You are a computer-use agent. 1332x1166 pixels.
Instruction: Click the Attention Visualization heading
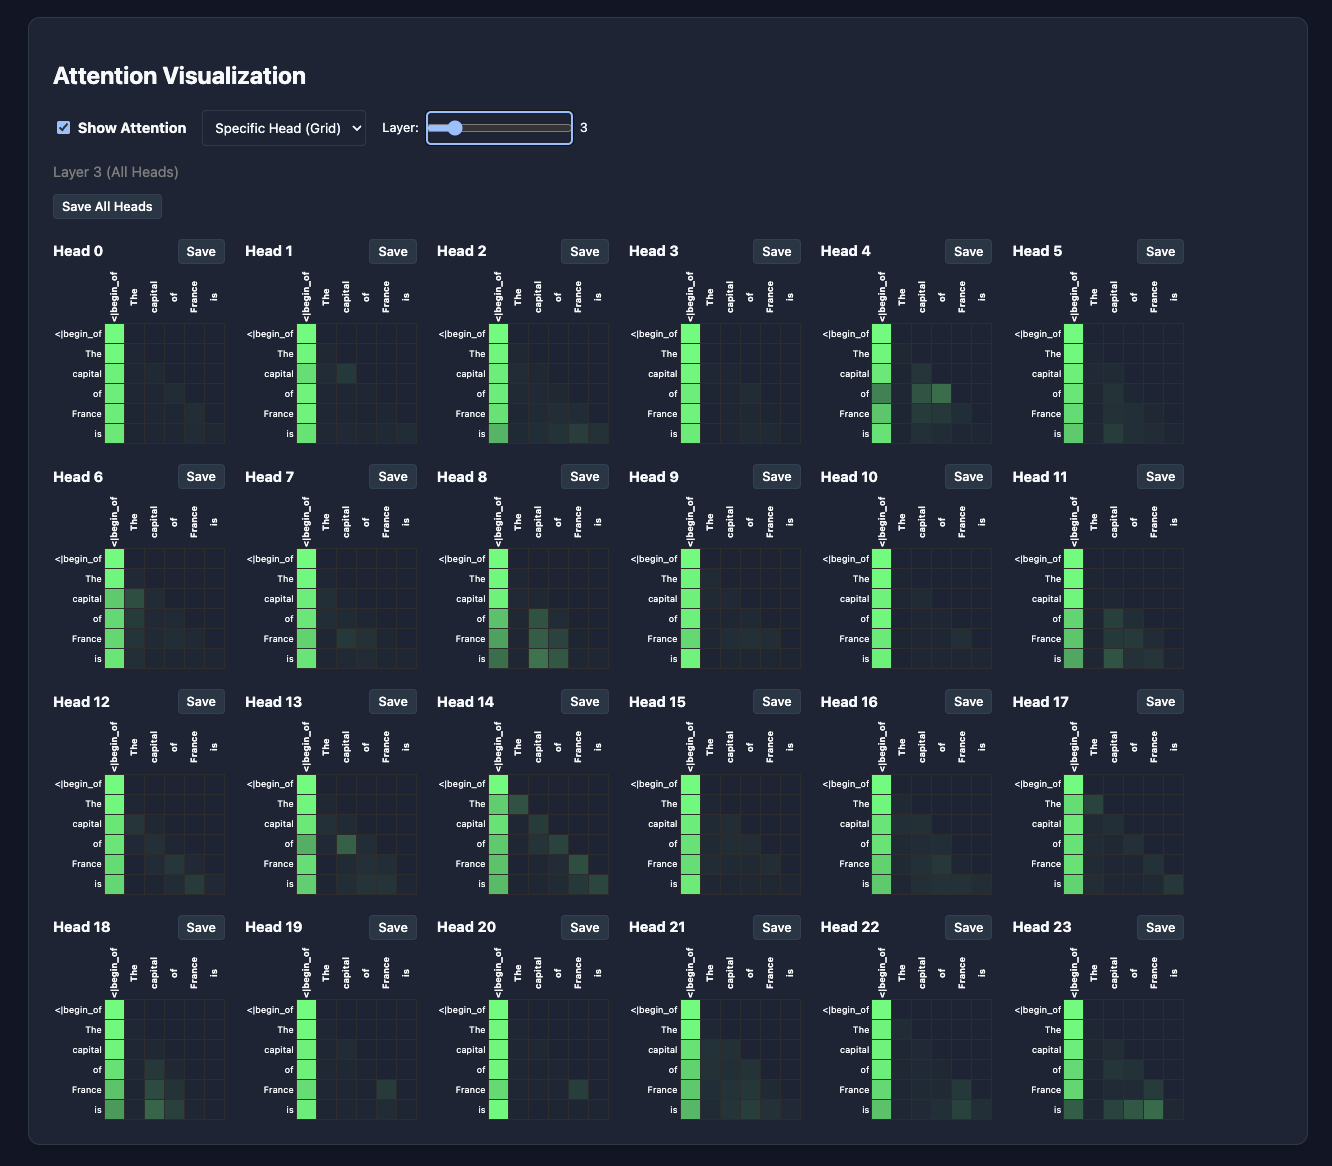[x=179, y=76]
